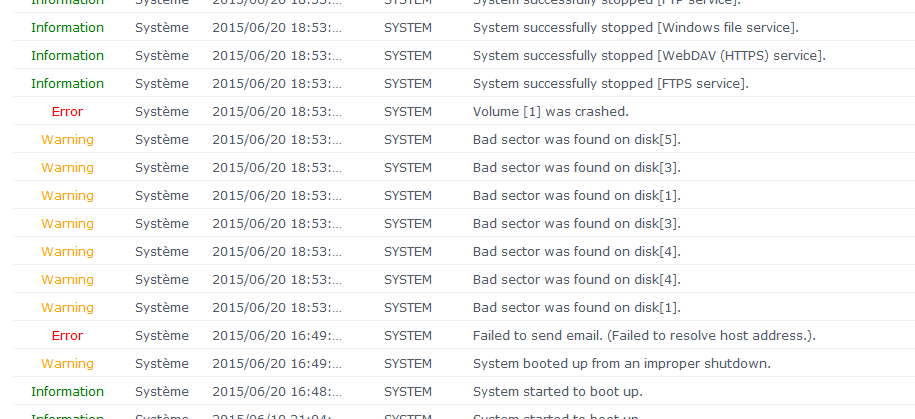Click the Information label on the FTPS service row
Image resolution: width=915 pixels, height=419 pixels.
click(x=67, y=83)
